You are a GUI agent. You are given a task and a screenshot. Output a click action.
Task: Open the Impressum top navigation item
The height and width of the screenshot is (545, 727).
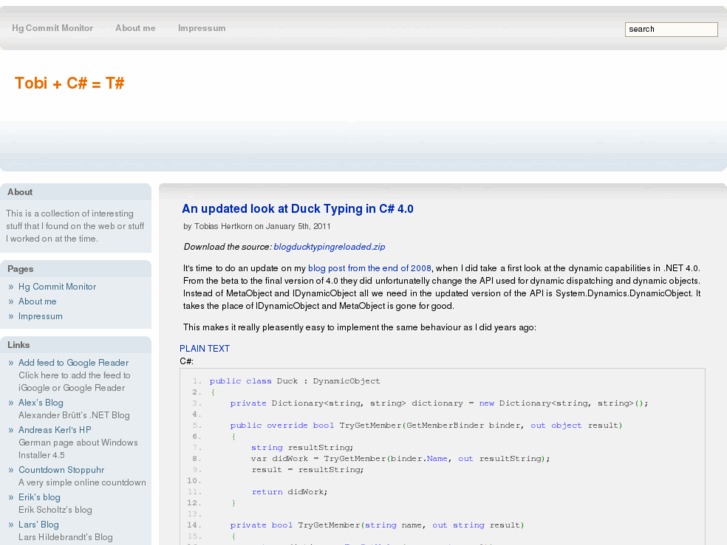coord(201,28)
